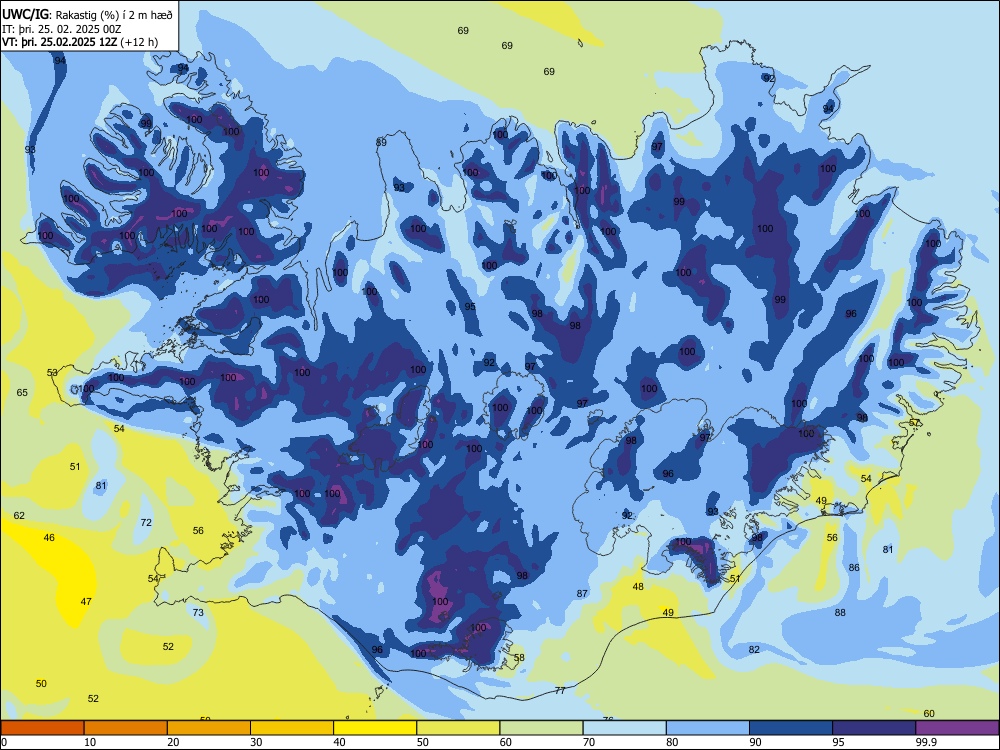1000x750 pixels.
Task: Click the '10' legend scale label
Action: click(x=90, y=742)
